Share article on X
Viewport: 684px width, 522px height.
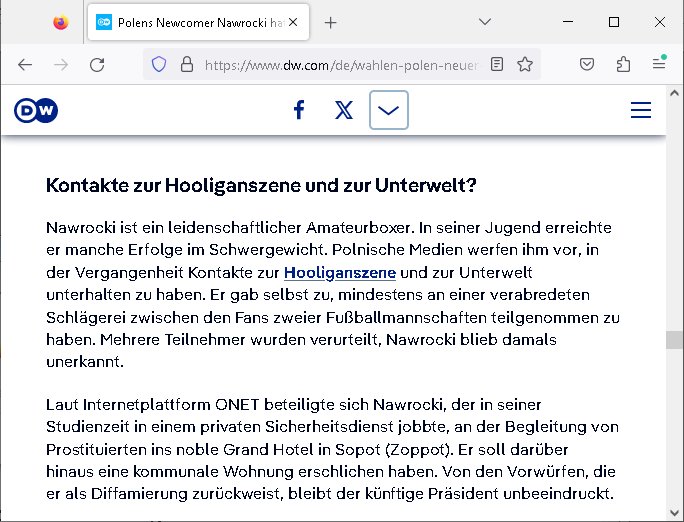[344, 110]
